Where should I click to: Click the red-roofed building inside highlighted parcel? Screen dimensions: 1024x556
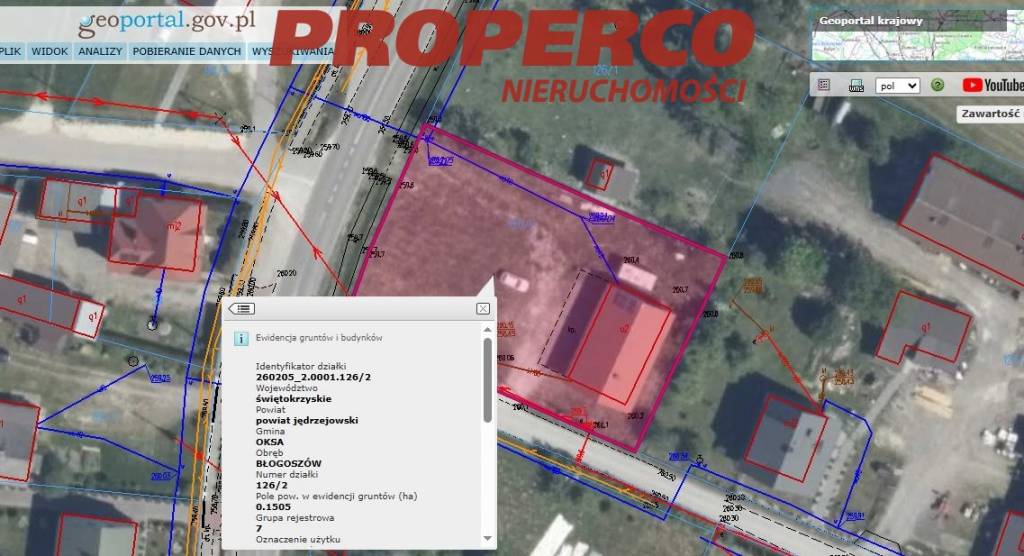pyautogui.click(x=619, y=346)
